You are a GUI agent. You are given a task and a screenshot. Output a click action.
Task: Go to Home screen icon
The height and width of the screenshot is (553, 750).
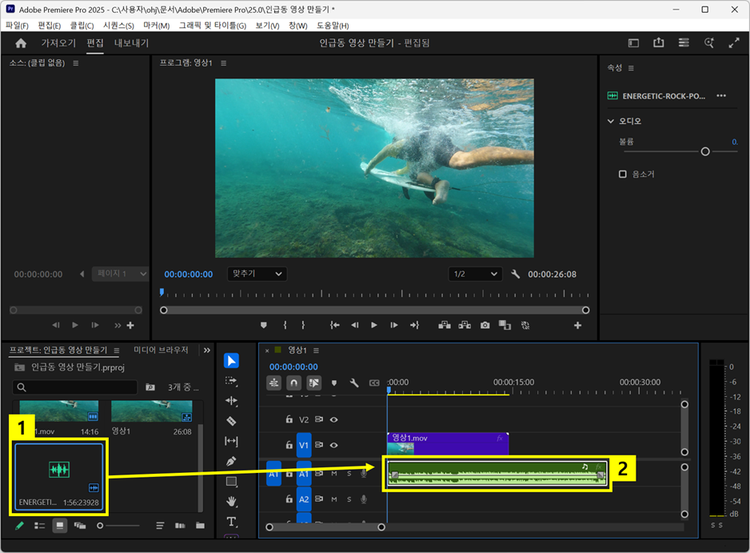pos(21,43)
